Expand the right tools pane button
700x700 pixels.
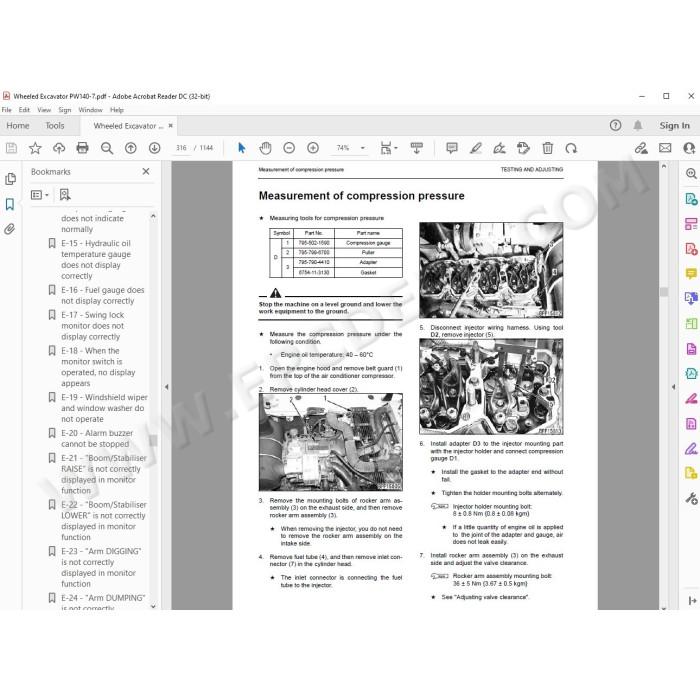[692, 600]
